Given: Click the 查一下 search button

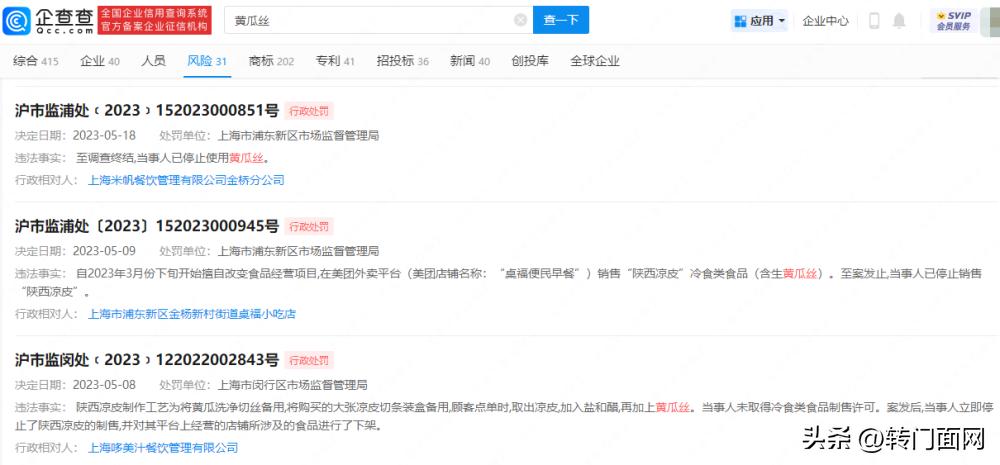Looking at the screenshot, I should [x=561, y=20].
